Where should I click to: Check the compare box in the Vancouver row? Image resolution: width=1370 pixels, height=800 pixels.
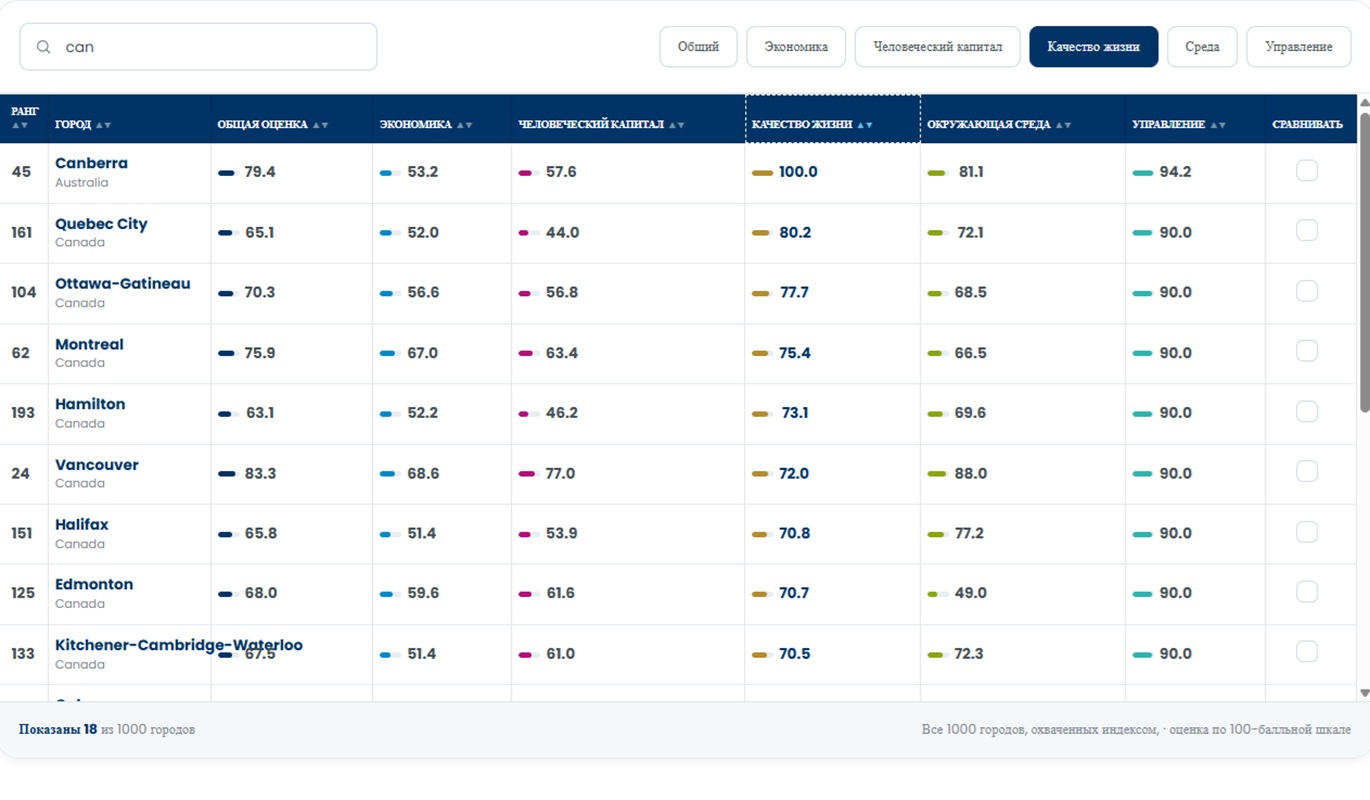[x=1306, y=471]
